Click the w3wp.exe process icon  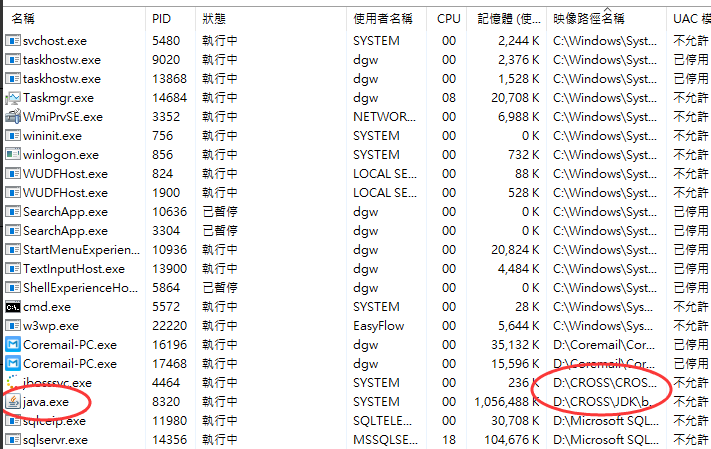click(x=13, y=326)
